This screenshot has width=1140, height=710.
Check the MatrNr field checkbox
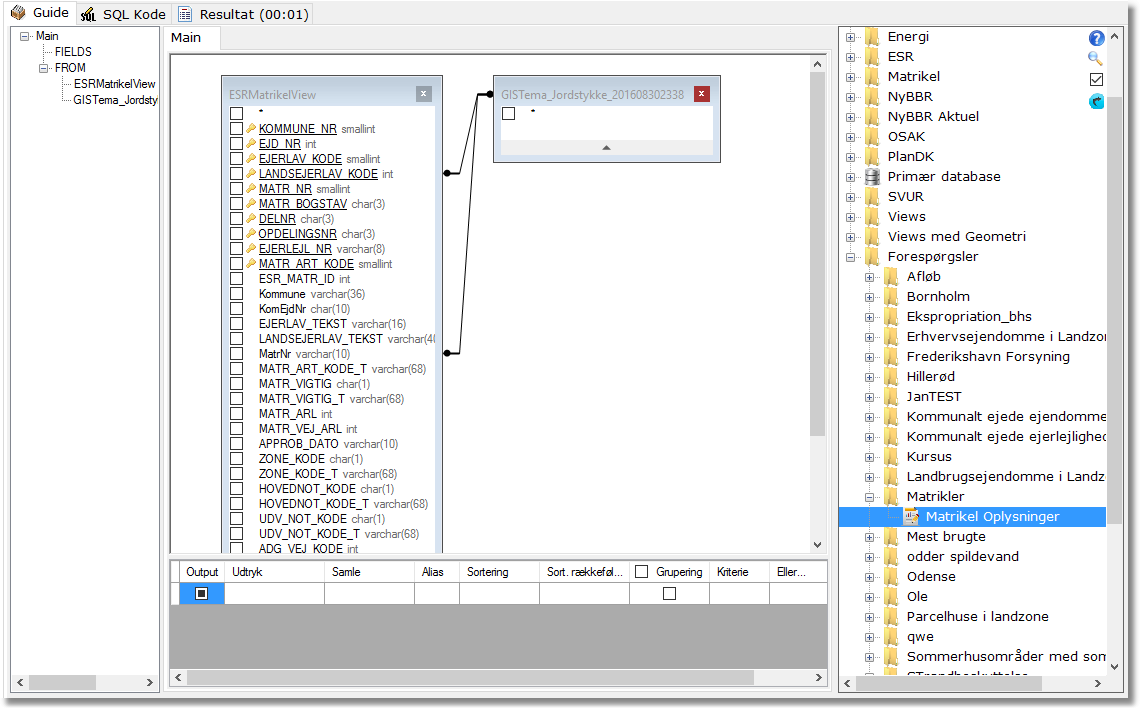click(x=236, y=354)
